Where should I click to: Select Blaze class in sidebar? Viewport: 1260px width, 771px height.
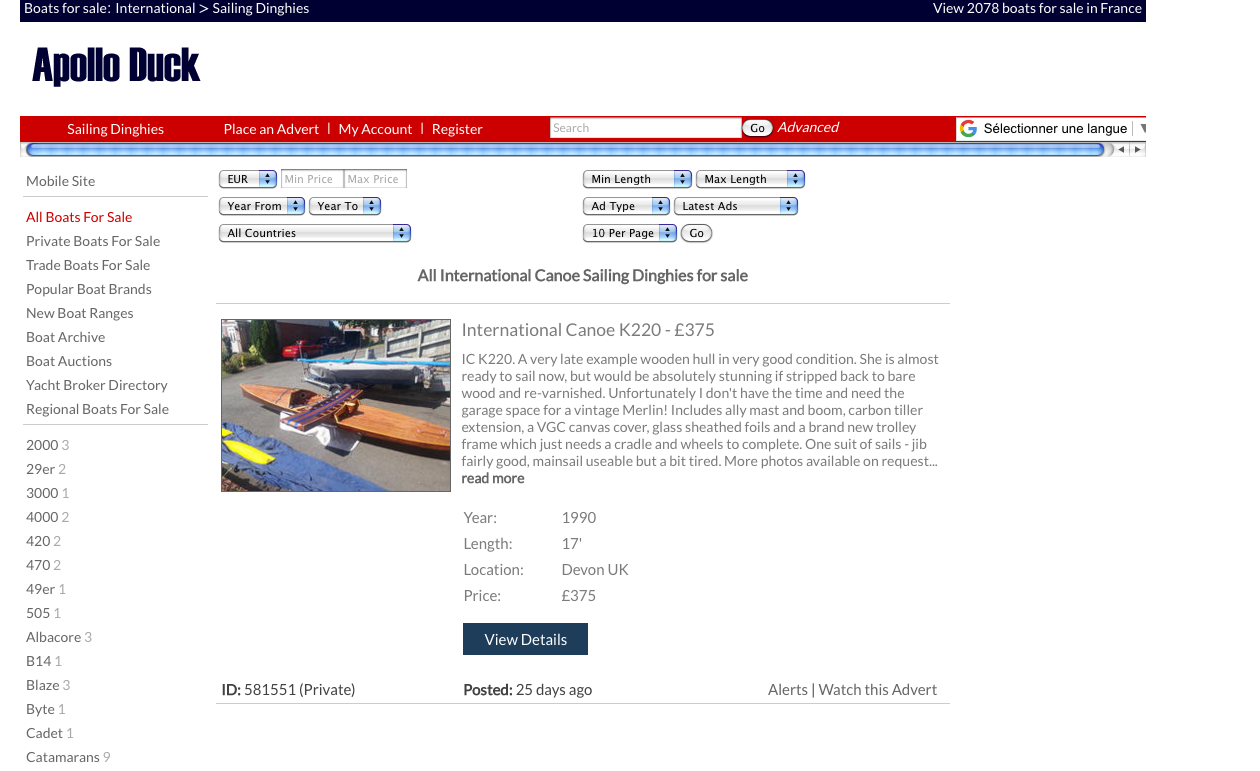[43, 685]
